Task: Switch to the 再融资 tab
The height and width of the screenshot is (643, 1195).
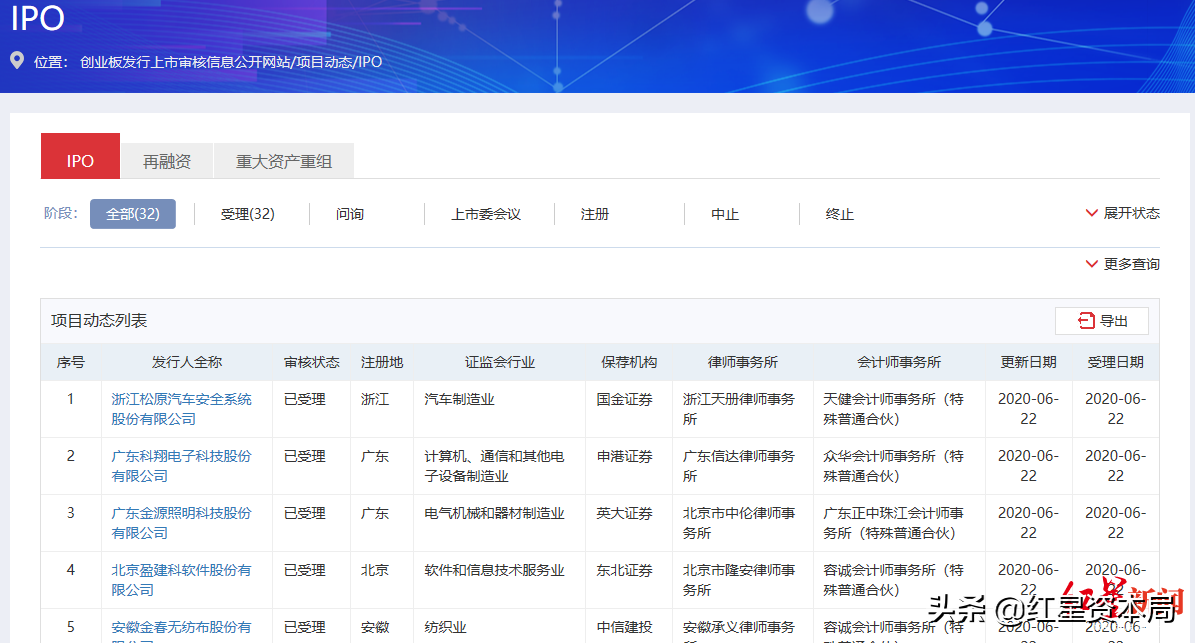Action: [x=167, y=161]
